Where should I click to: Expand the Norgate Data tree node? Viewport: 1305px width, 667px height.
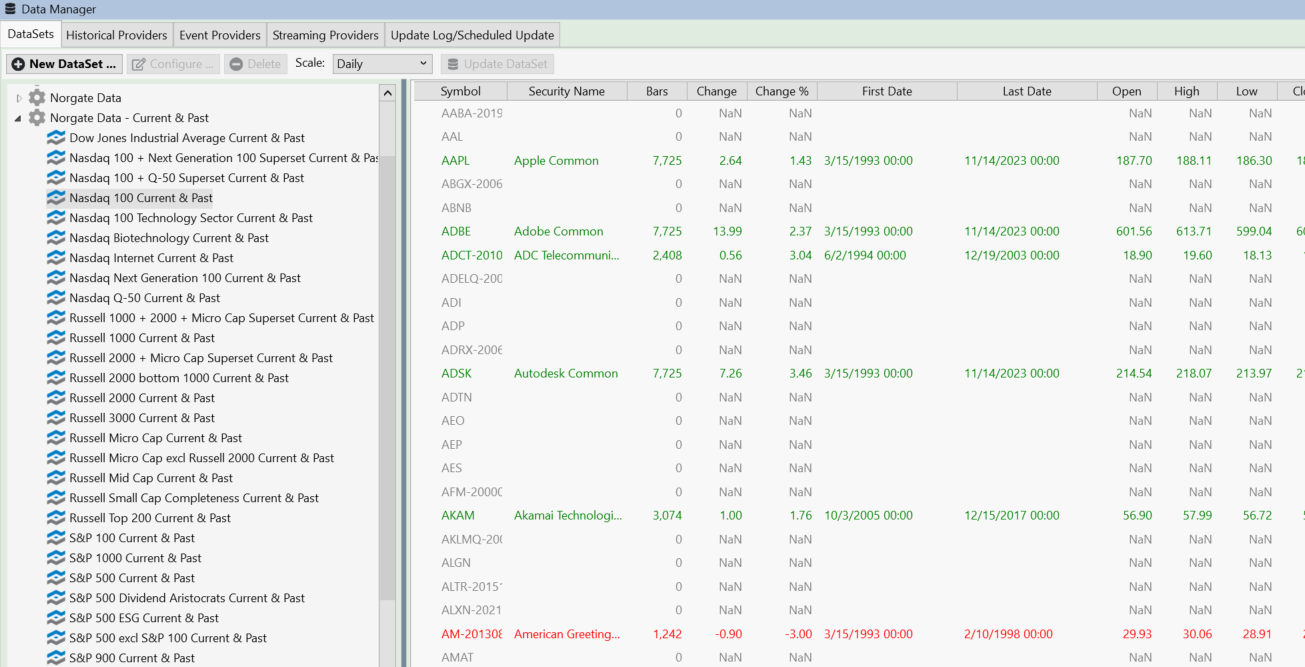(x=18, y=98)
